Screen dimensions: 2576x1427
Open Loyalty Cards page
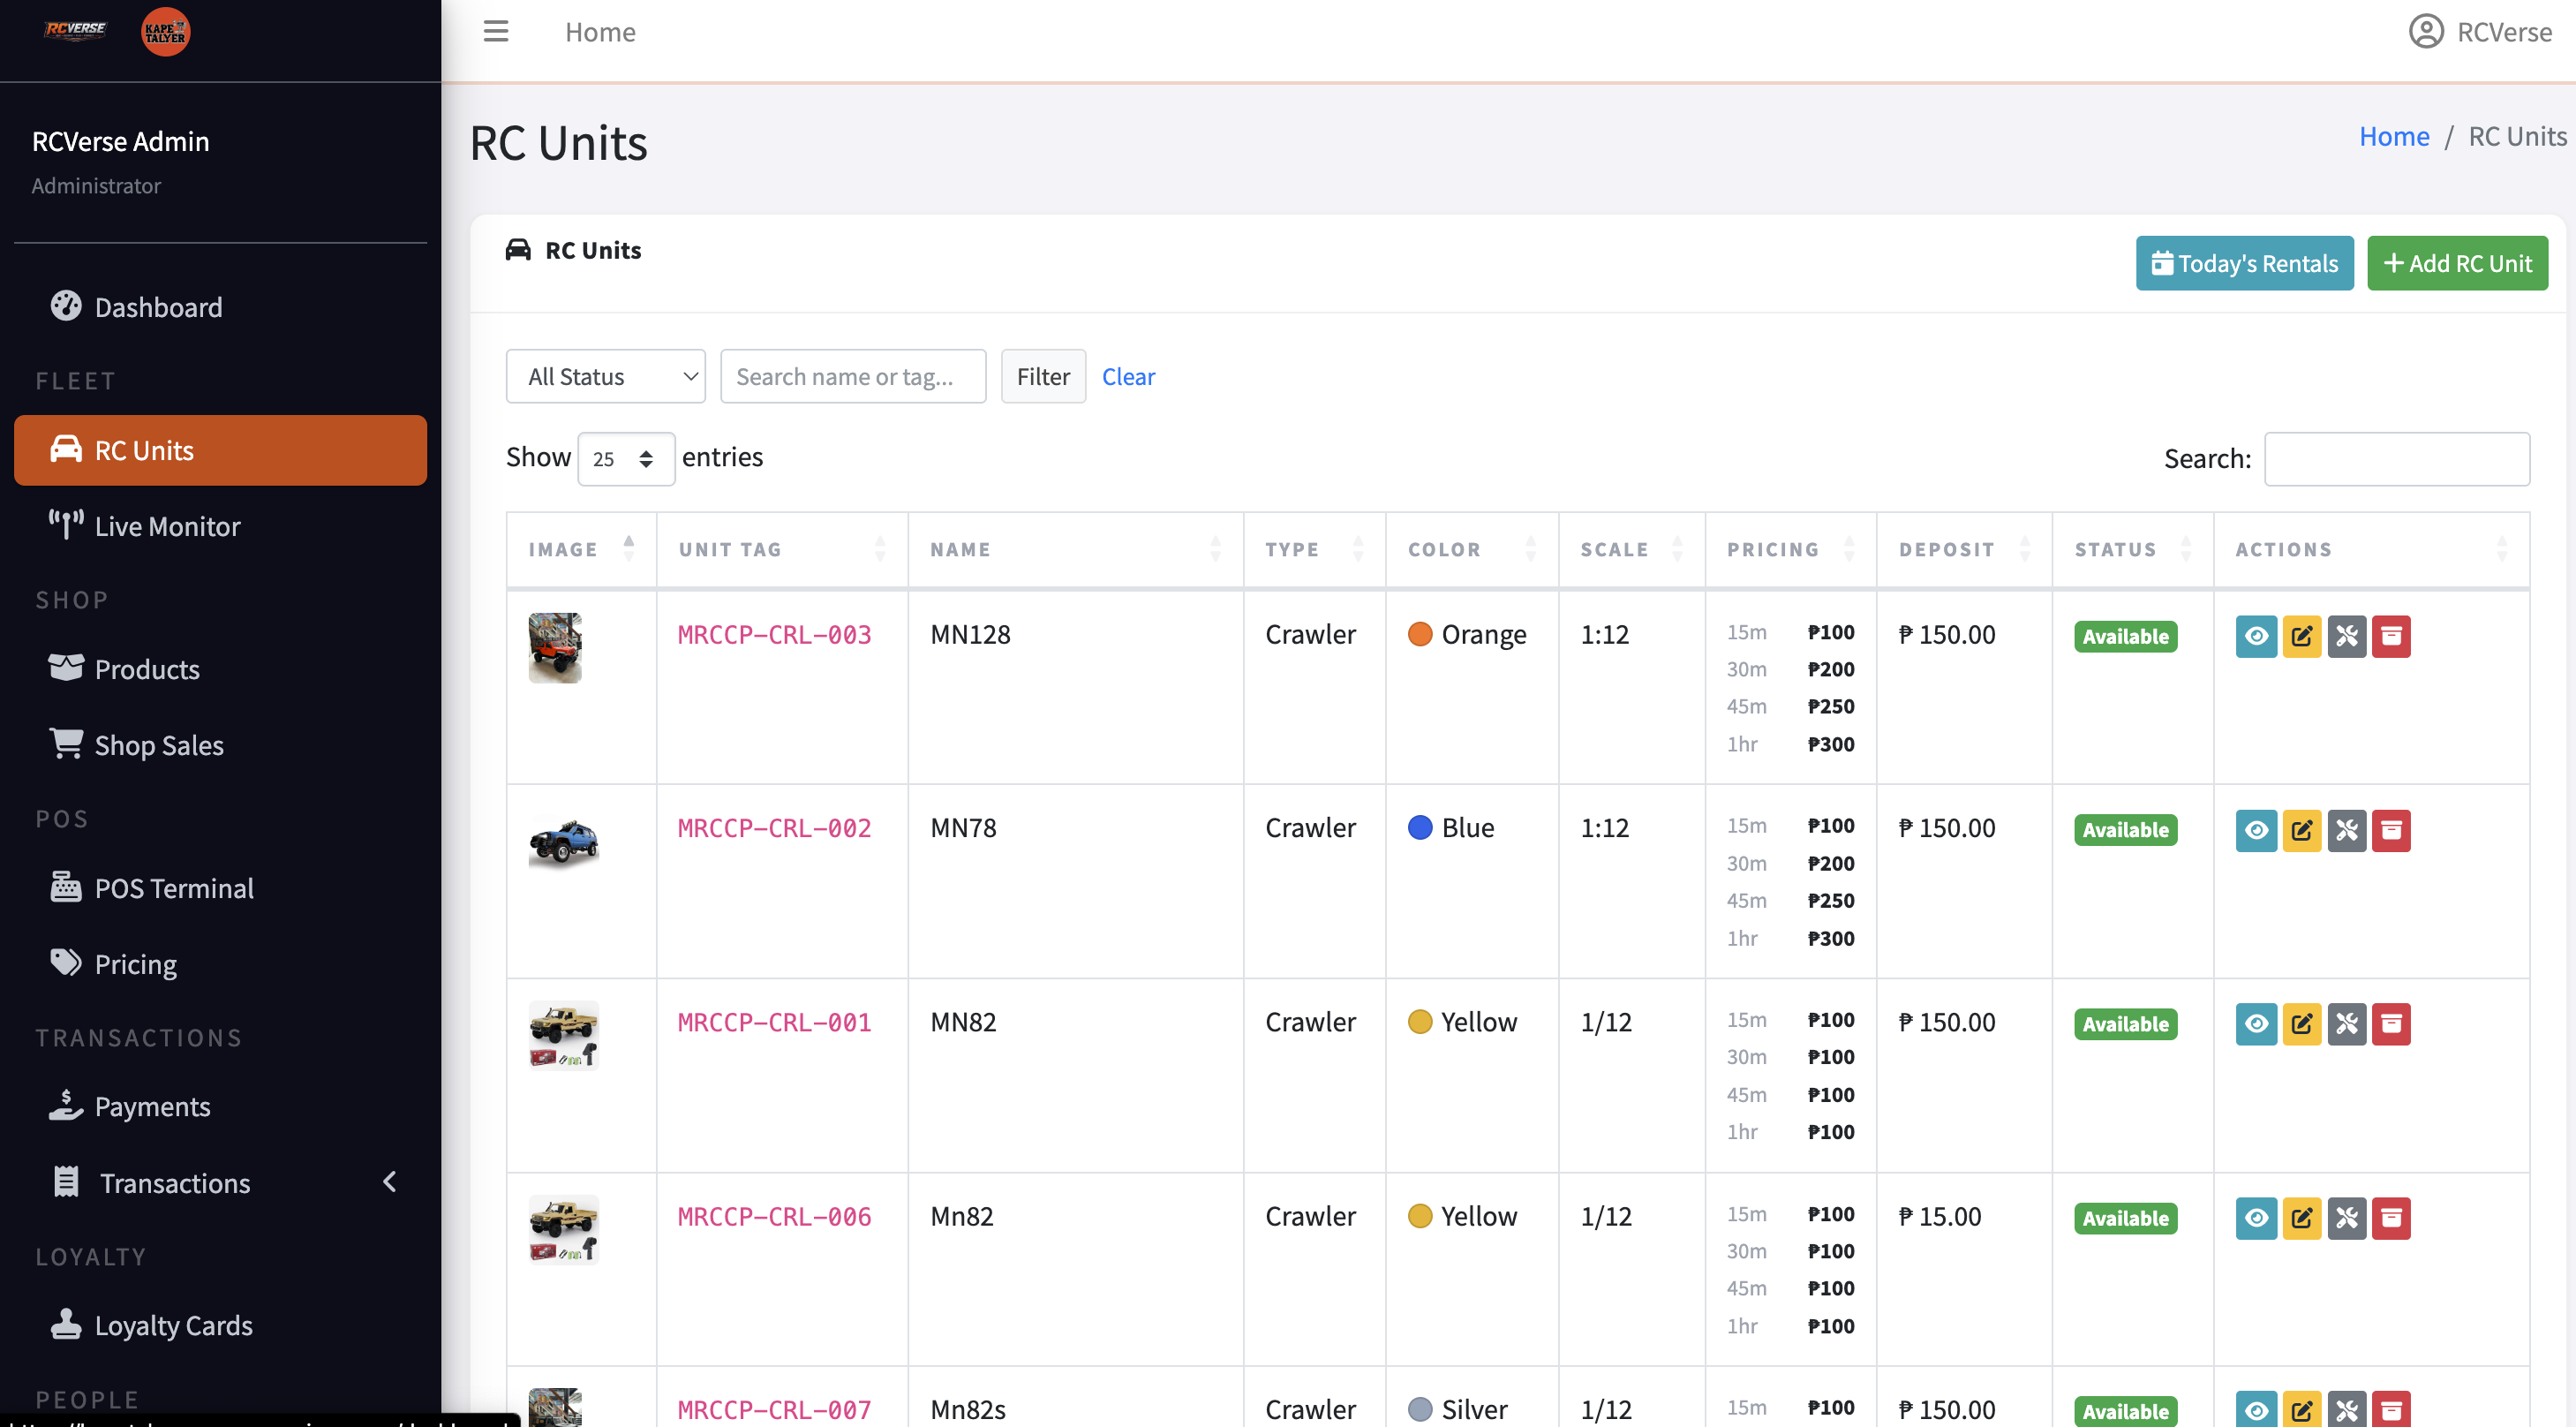[x=220, y=1325]
